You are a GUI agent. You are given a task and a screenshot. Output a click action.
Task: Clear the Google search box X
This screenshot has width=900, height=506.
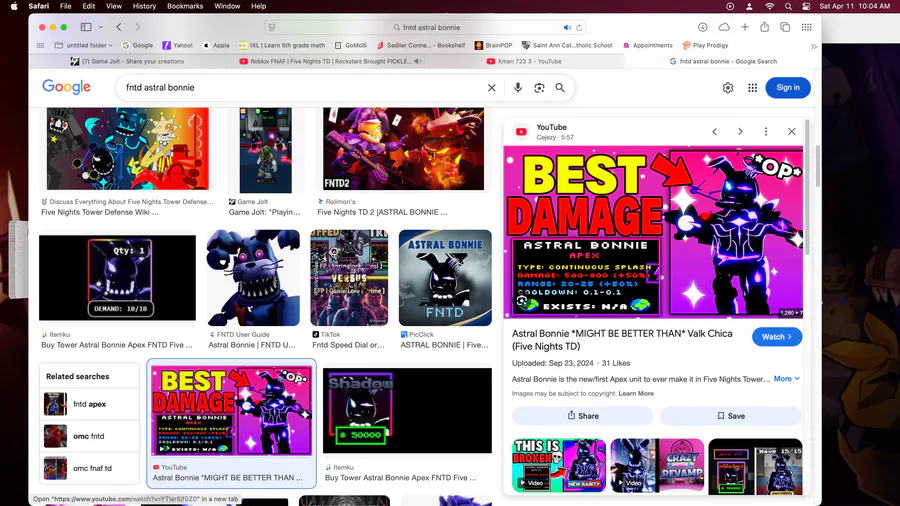pyautogui.click(x=491, y=88)
